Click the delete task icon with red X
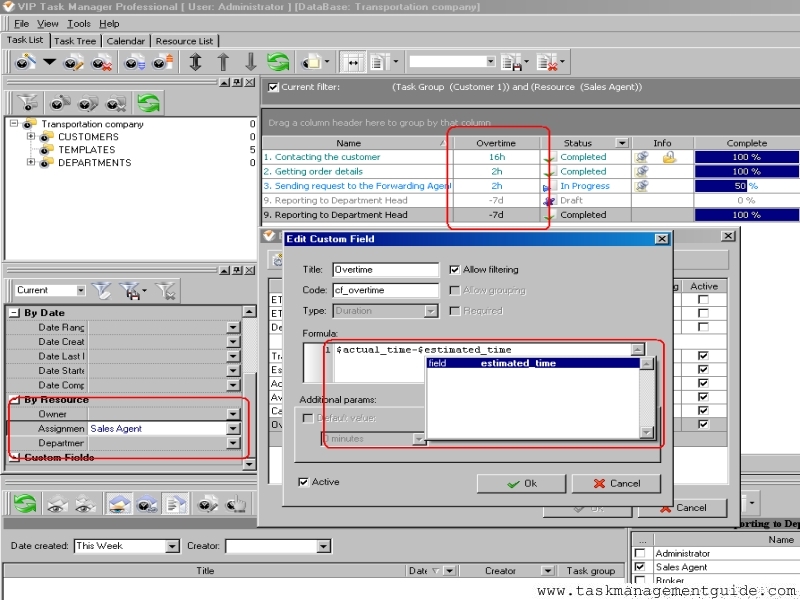 102,63
